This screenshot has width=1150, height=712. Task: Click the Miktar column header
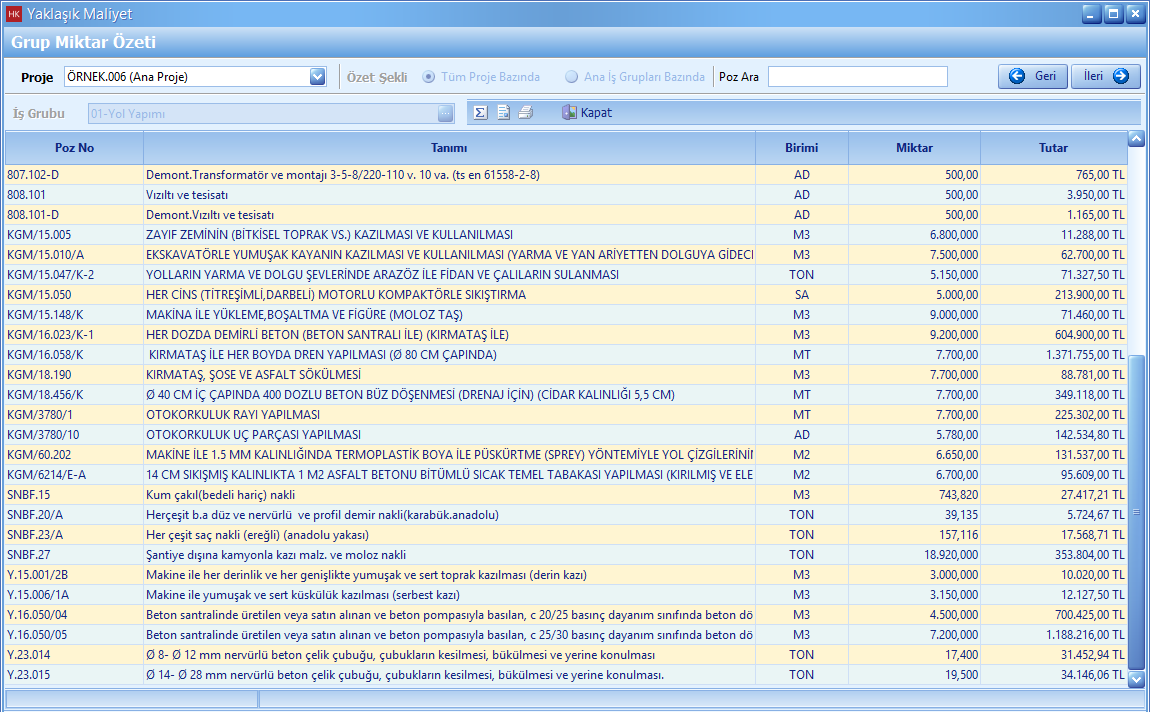[914, 148]
